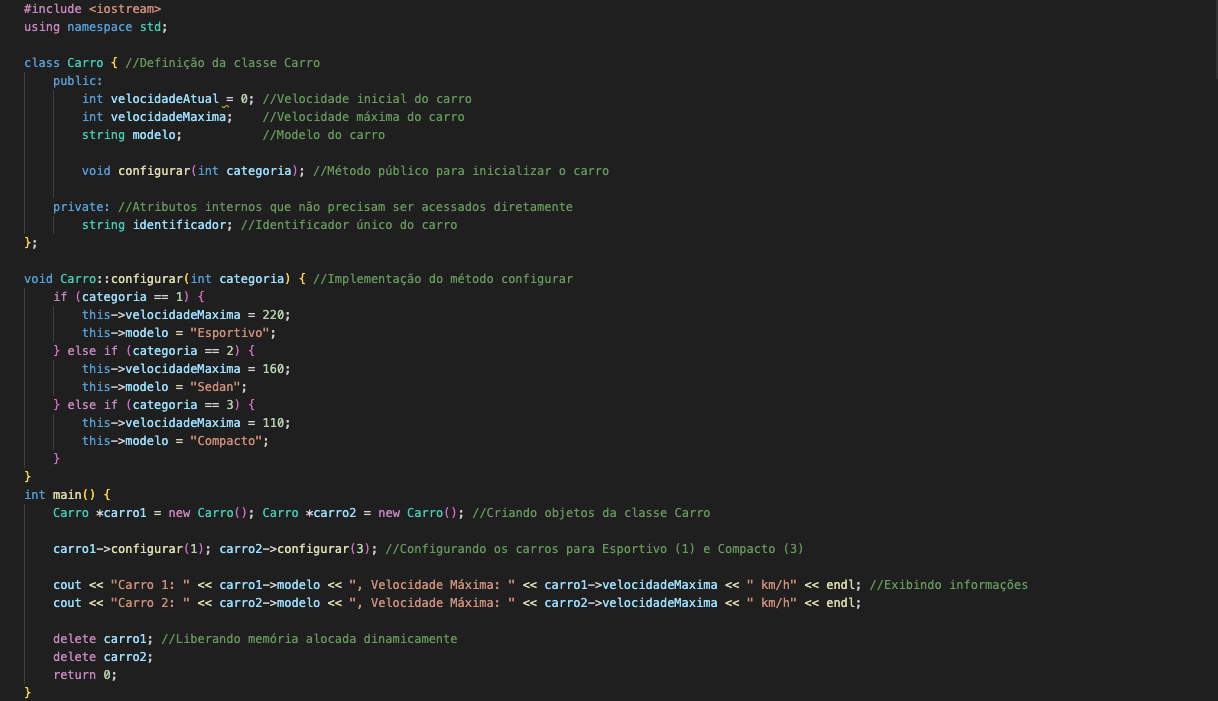Click the comment starting "//Configurando os carros"
1218x701 pixels.
point(594,549)
